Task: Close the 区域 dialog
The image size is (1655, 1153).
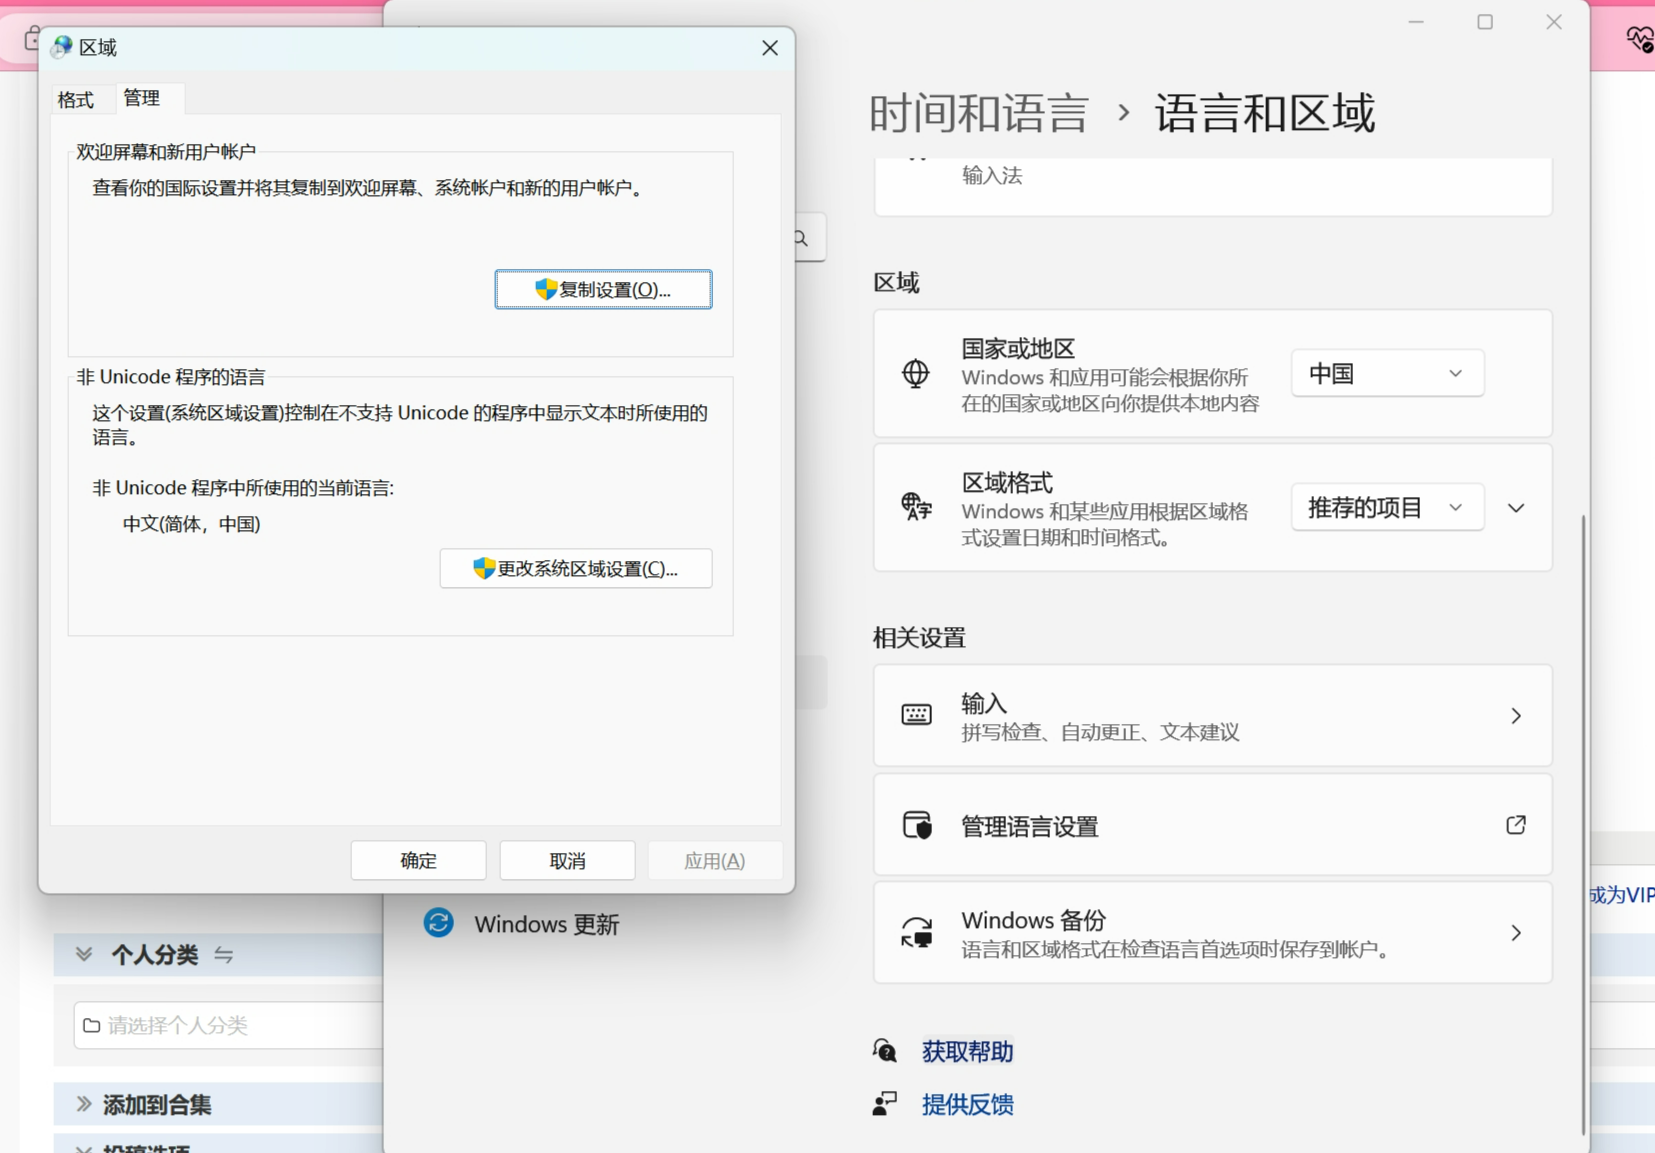Action: point(770,48)
